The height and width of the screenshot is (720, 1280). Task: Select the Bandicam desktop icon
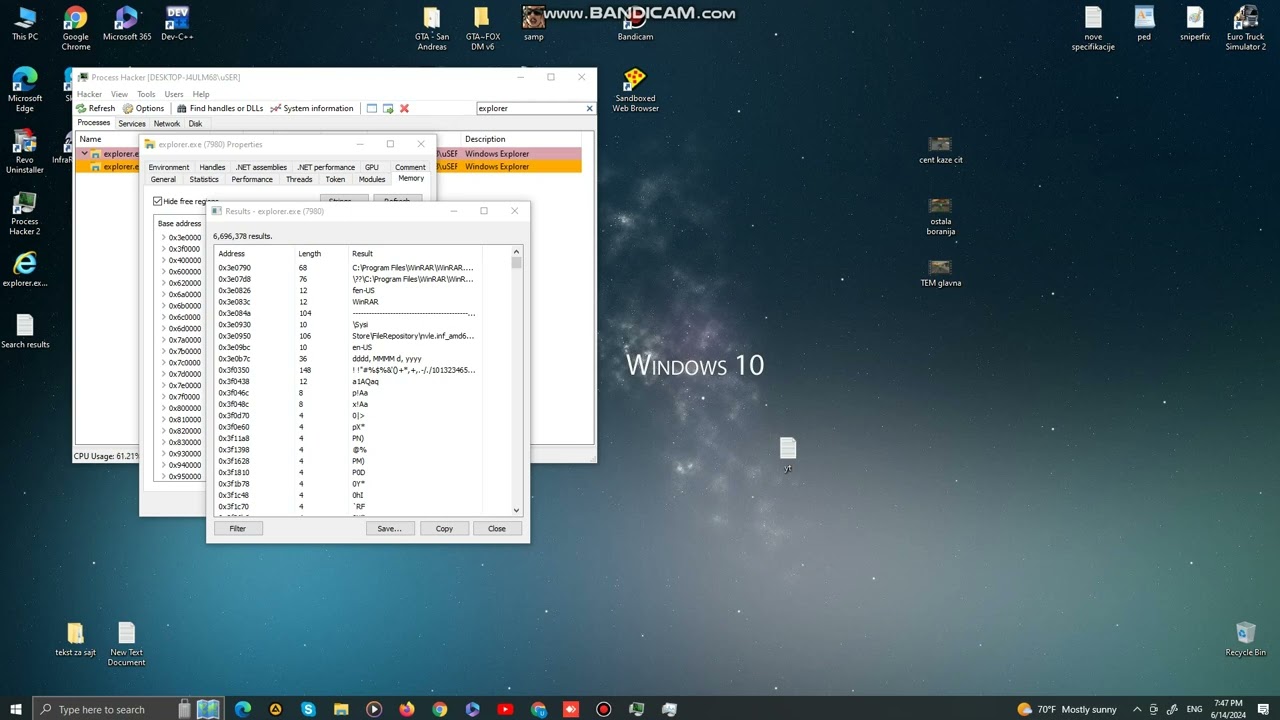click(x=635, y=23)
